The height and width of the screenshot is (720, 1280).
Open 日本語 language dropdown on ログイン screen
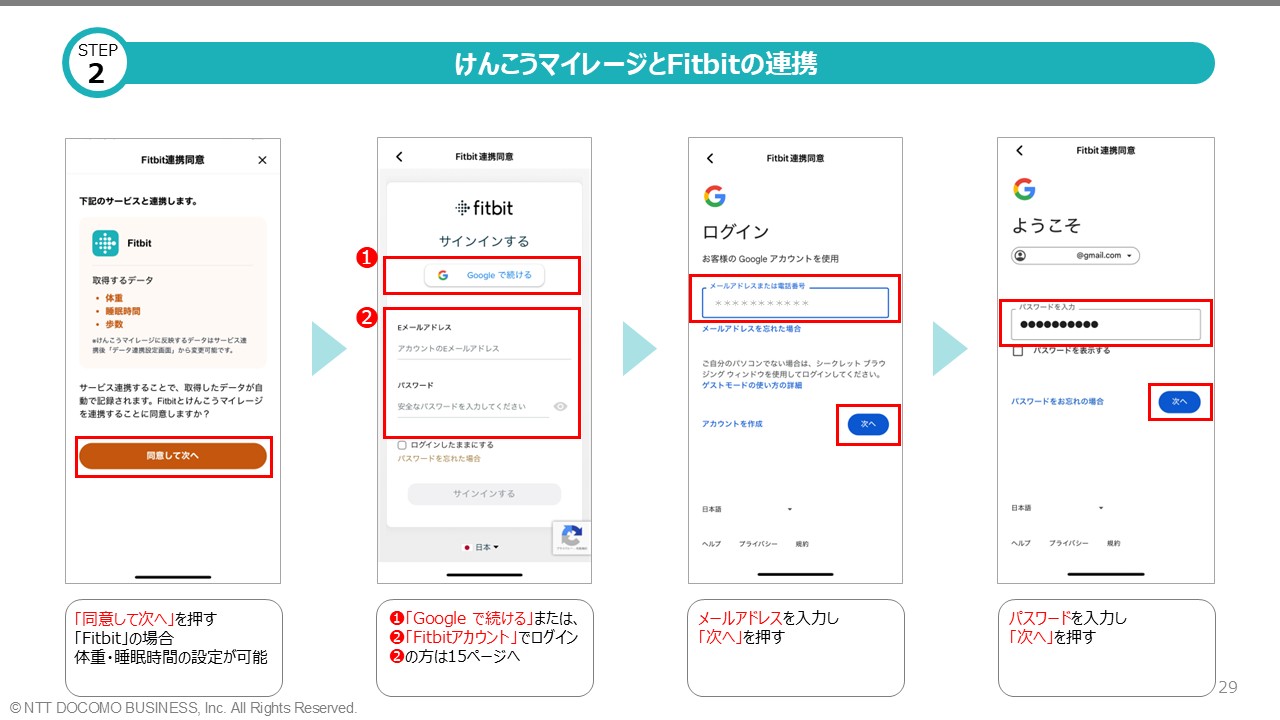click(747, 509)
